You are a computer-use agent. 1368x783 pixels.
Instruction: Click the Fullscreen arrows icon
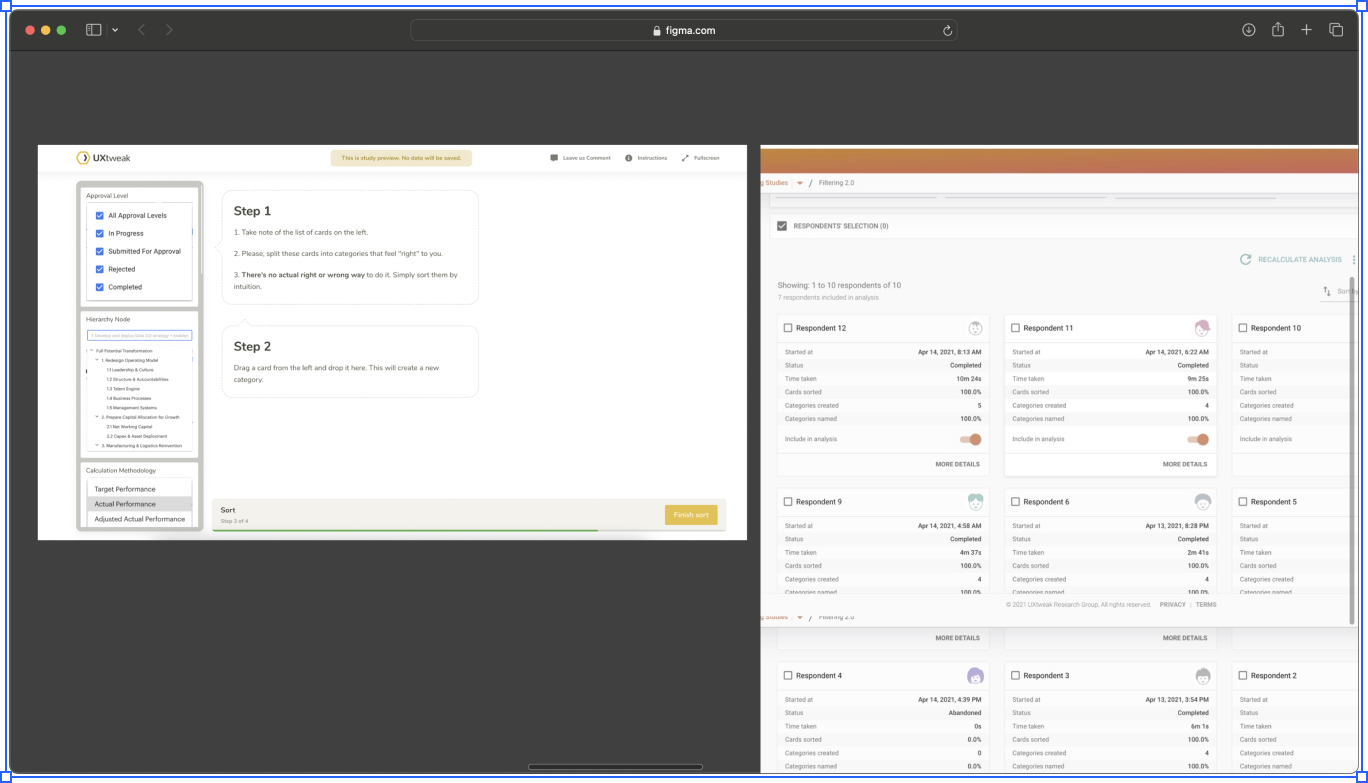point(685,158)
